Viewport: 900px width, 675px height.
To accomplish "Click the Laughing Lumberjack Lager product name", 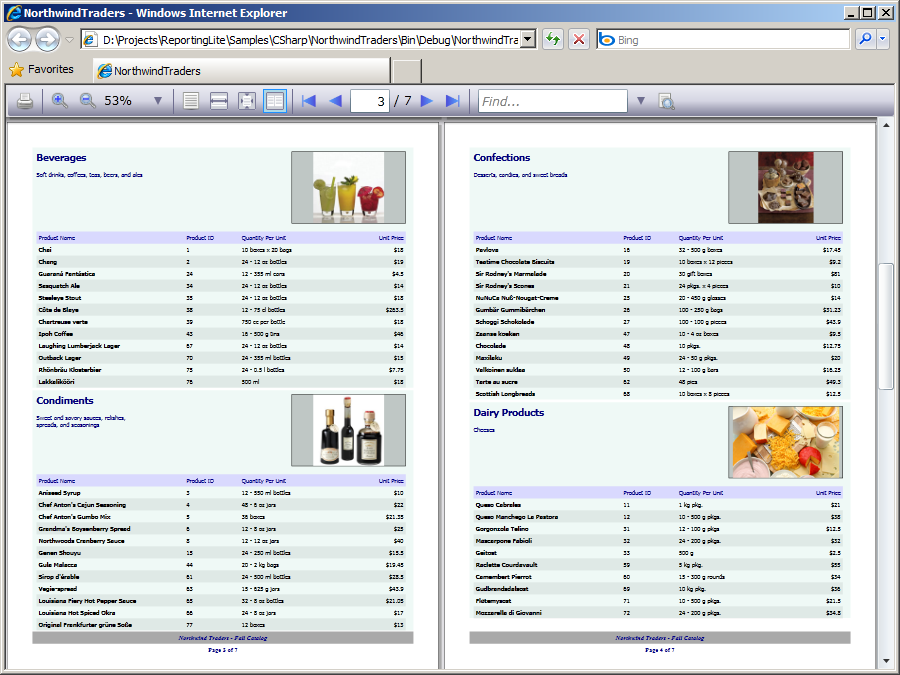I will pos(79,346).
